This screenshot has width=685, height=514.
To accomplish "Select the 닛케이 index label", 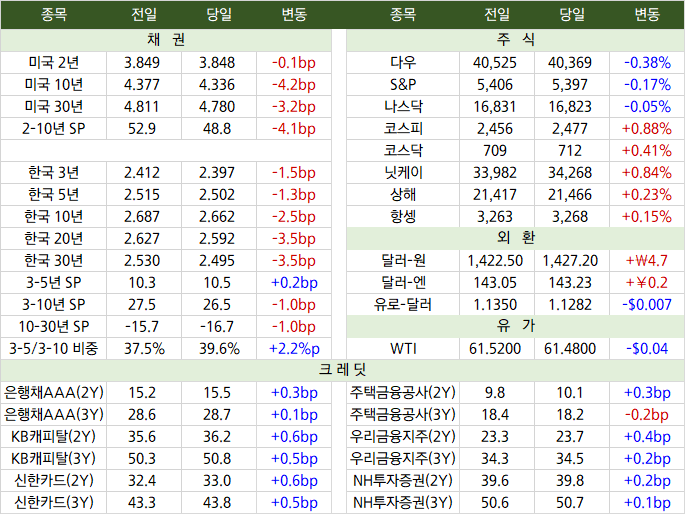I will 403,173.
